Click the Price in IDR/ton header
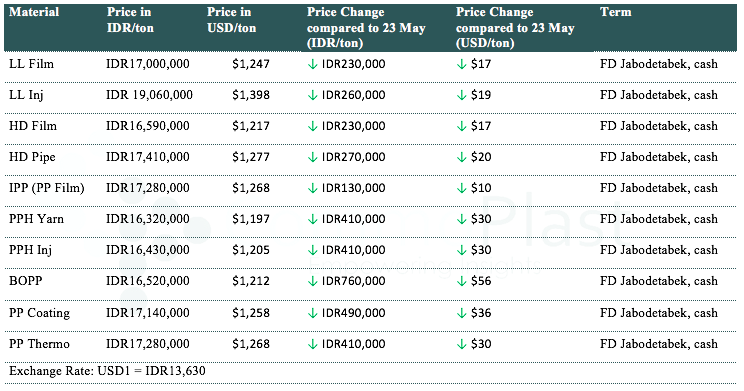The width and height of the screenshot is (744, 391). (130, 20)
